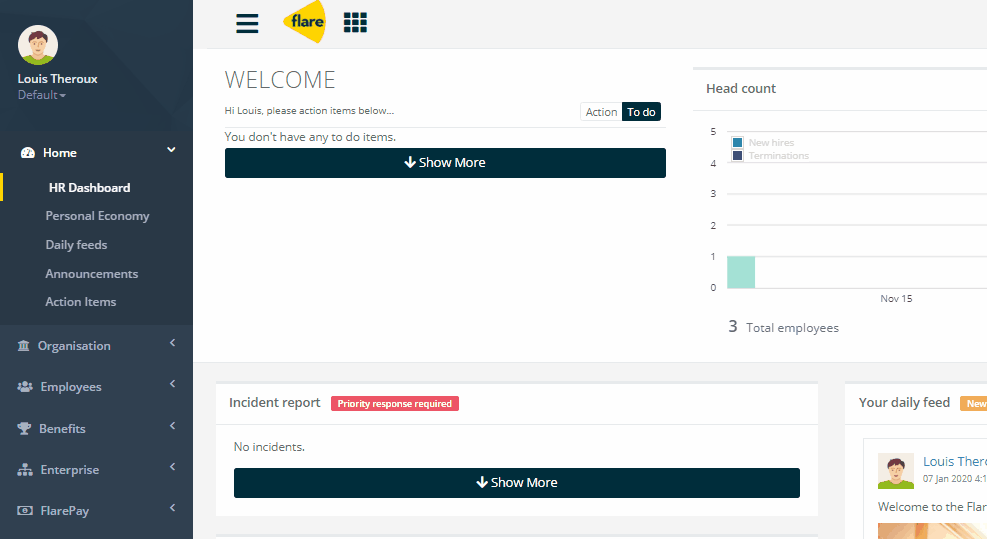Expand the FlarePay menu chevron
The height and width of the screenshot is (539, 987).
172,508
